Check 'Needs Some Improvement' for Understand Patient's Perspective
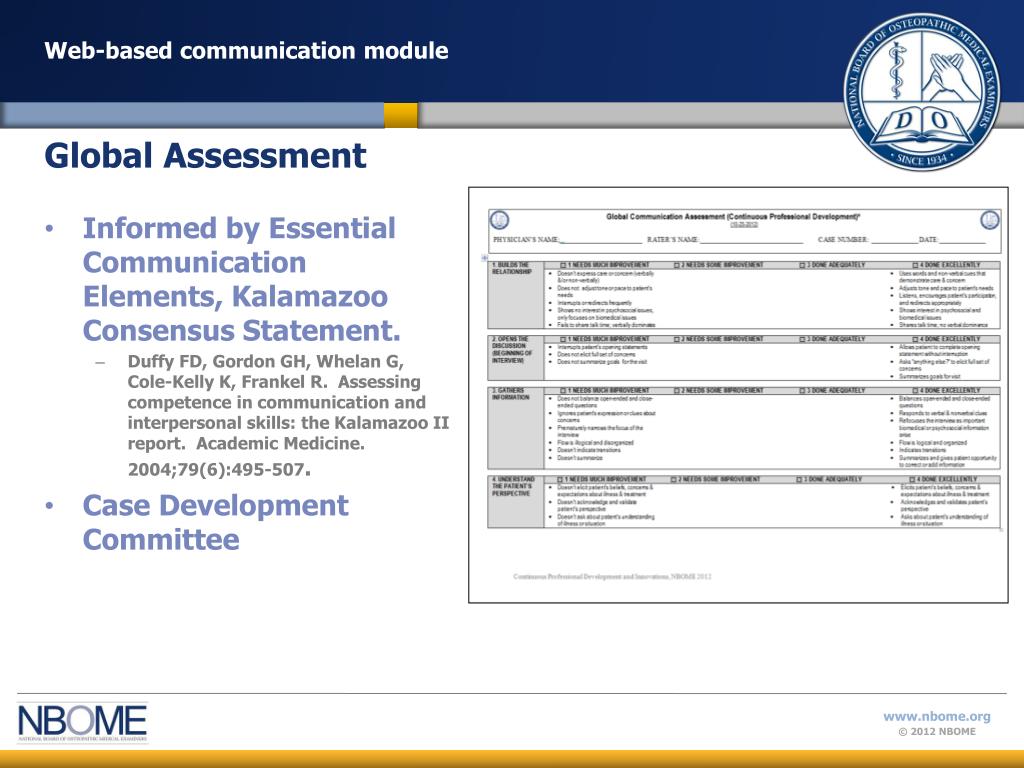The width and height of the screenshot is (1024, 768). pos(673,479)
